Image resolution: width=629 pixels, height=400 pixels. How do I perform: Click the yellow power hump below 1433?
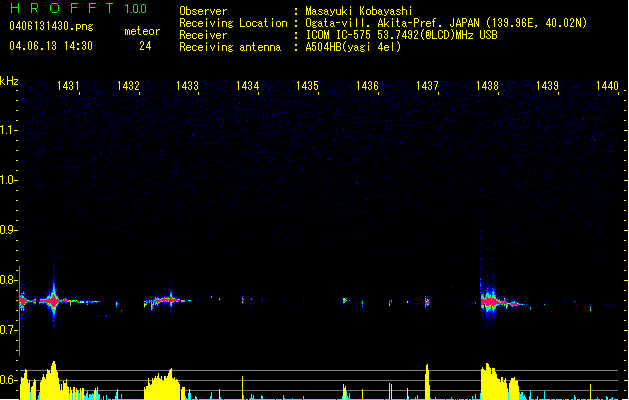click(x=164, y=384)
